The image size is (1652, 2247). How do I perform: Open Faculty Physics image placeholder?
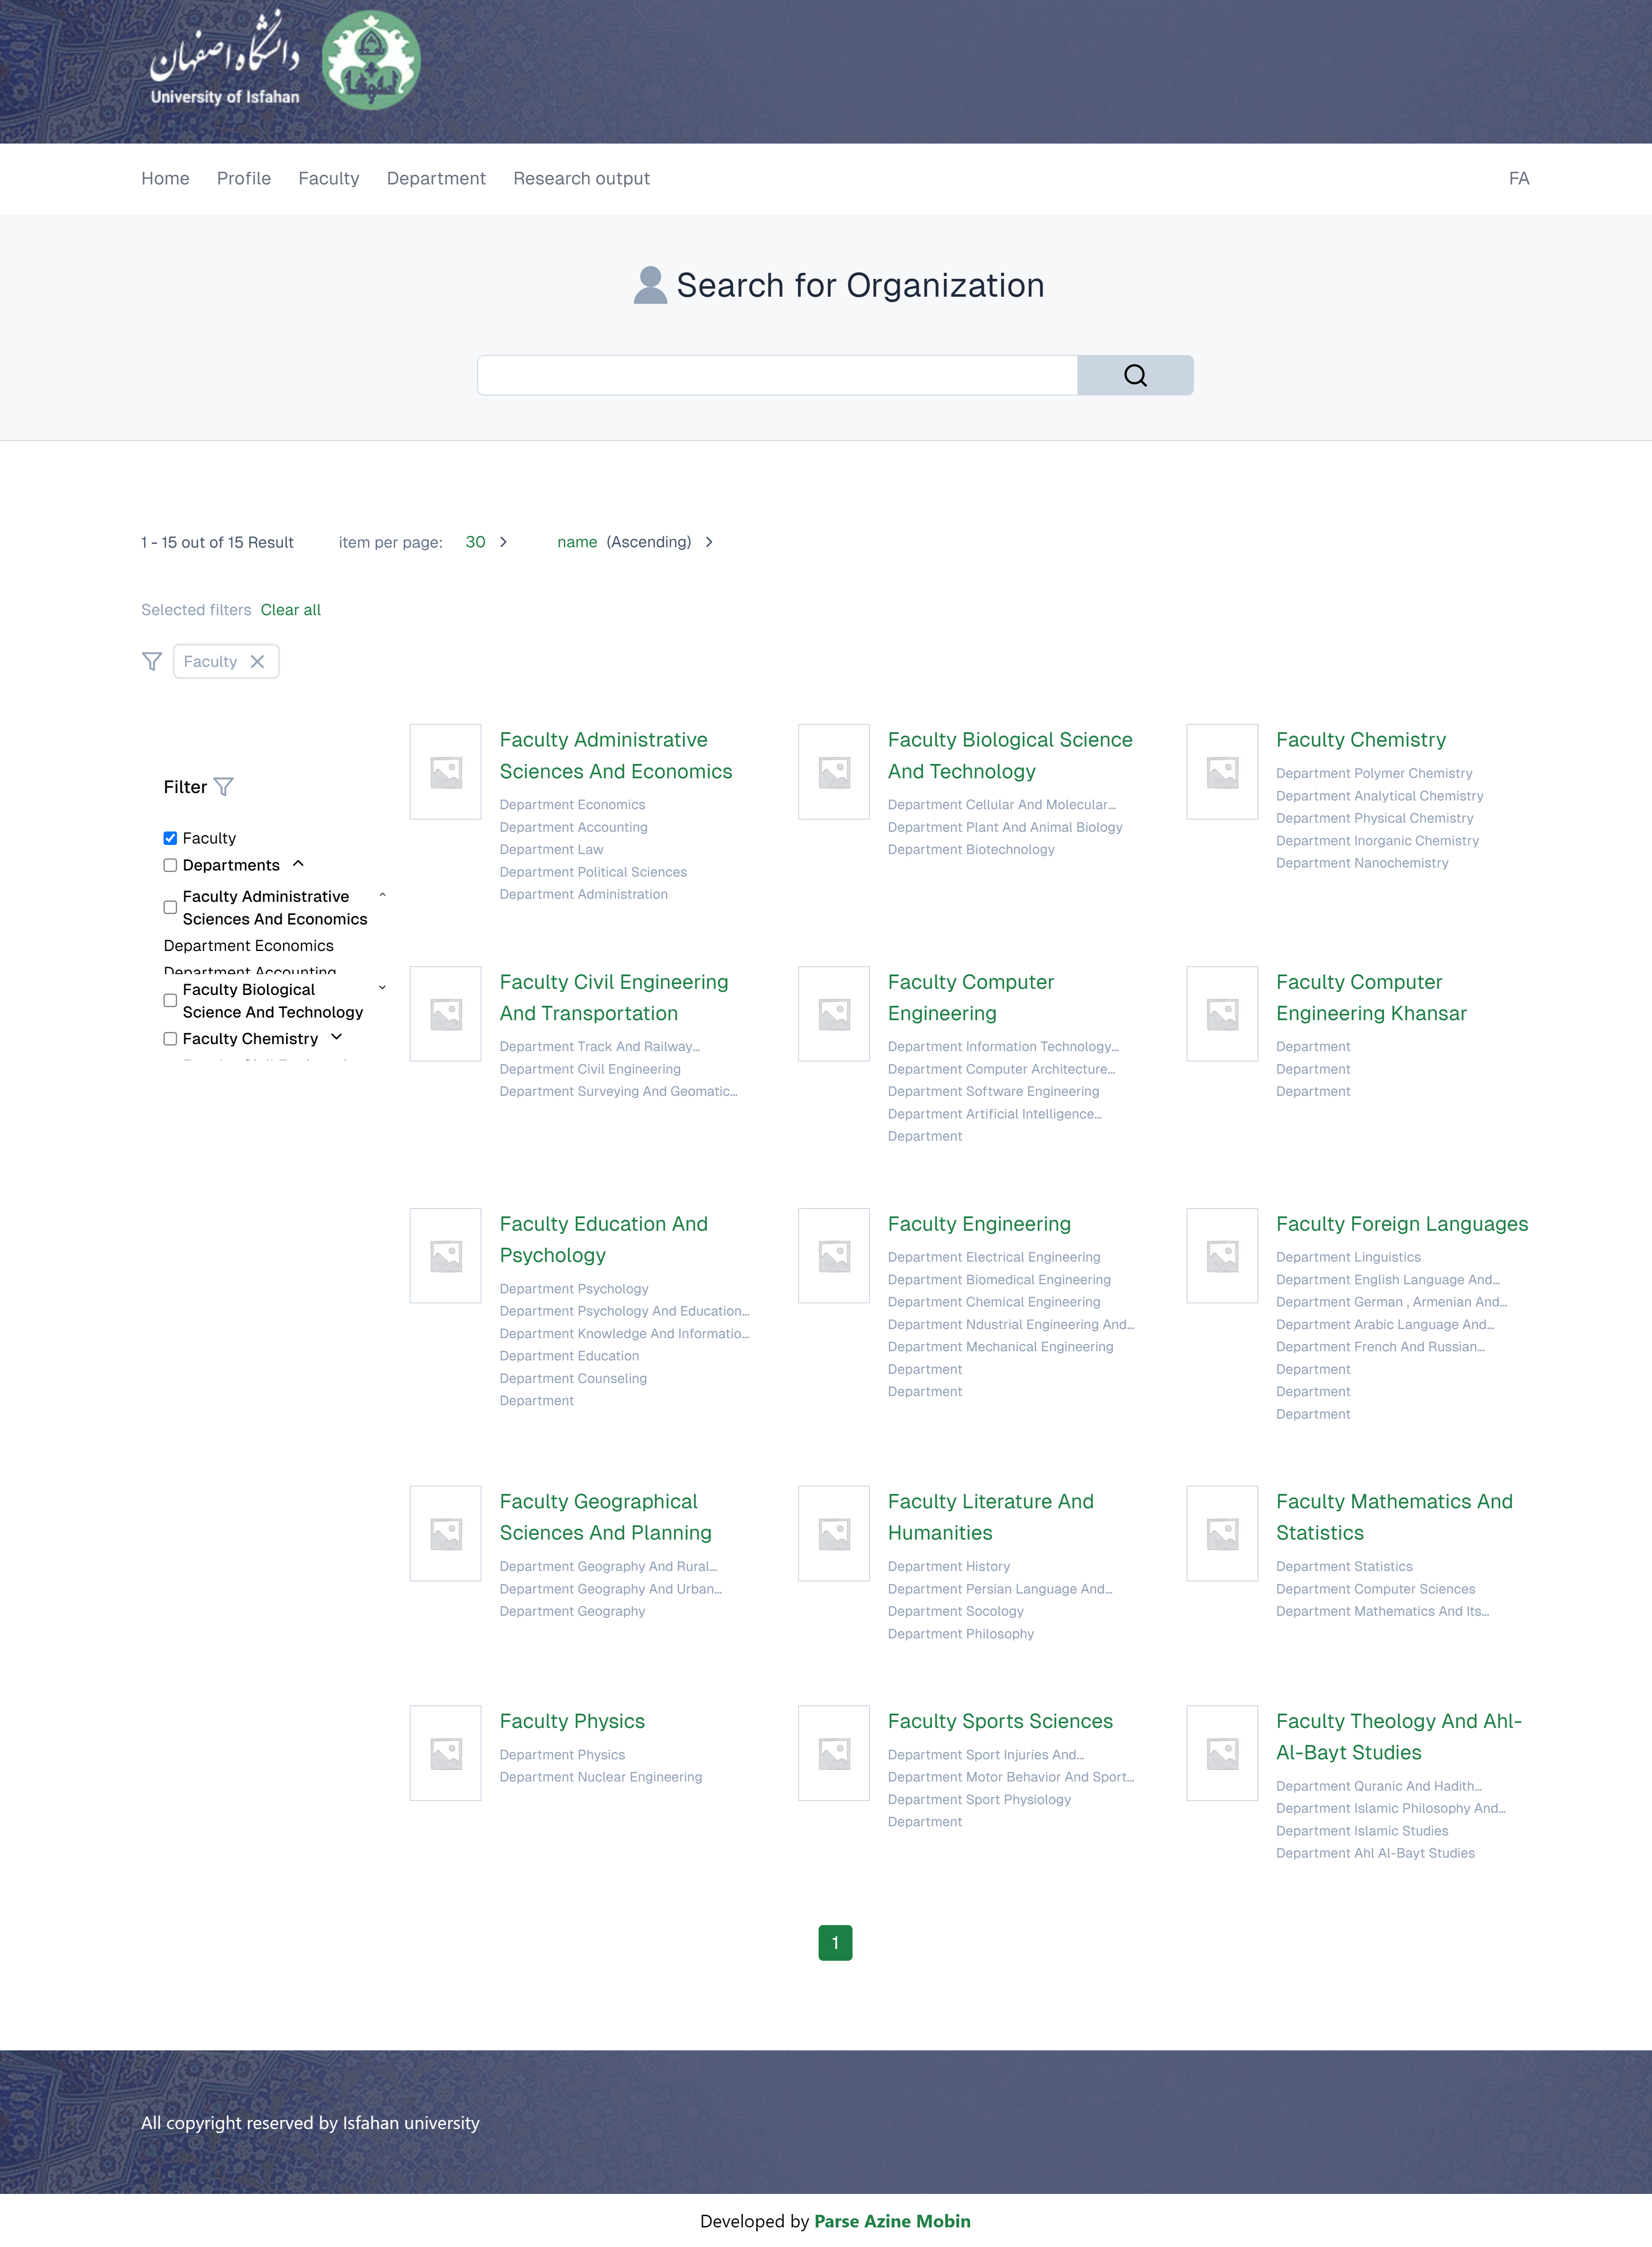point(446,1753)
